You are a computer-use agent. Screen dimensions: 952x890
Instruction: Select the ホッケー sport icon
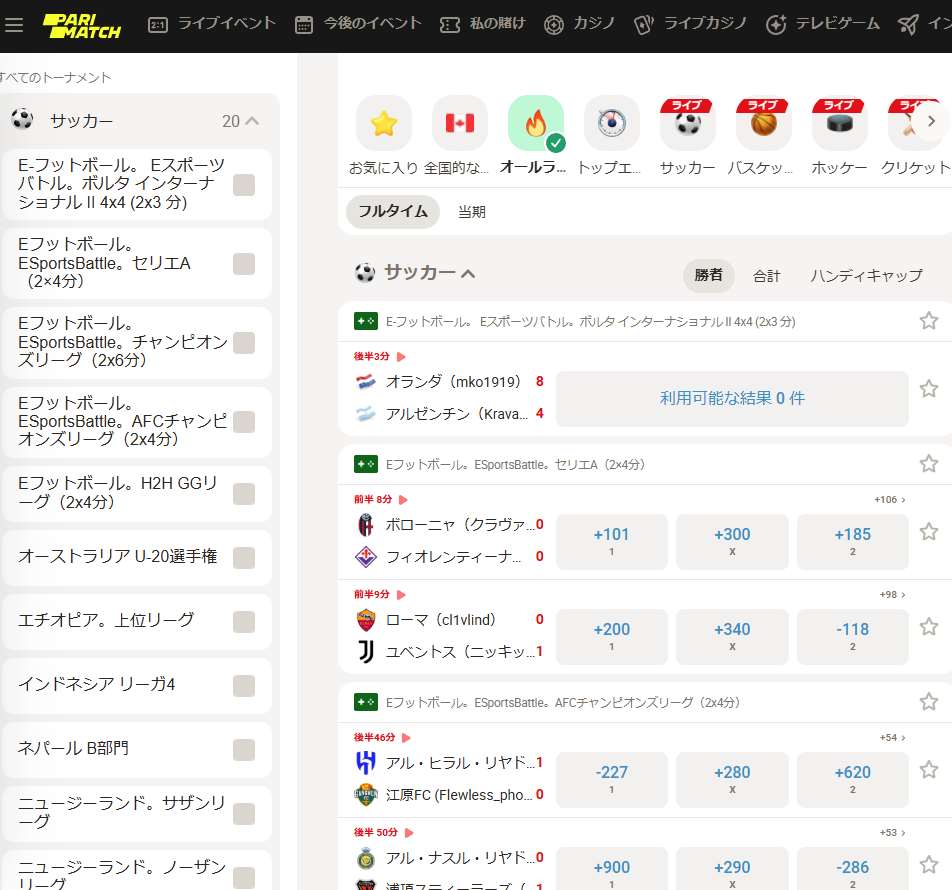point(838,122)
